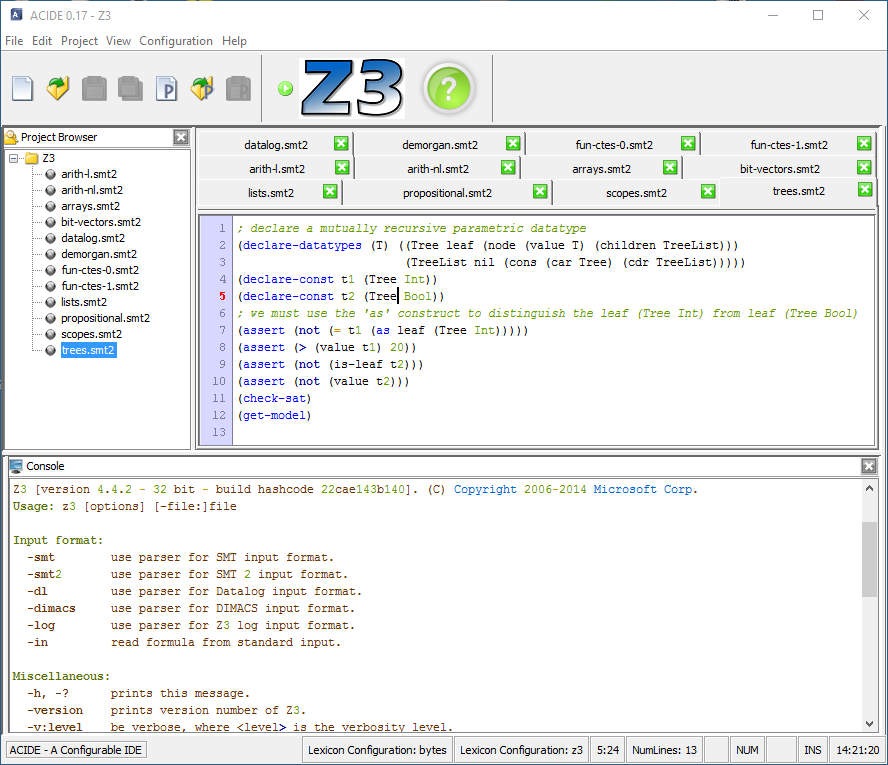Switch to the datalog.smt2 tab
The height and width of the screenshot is (765, 888).
tap(276, 145)
